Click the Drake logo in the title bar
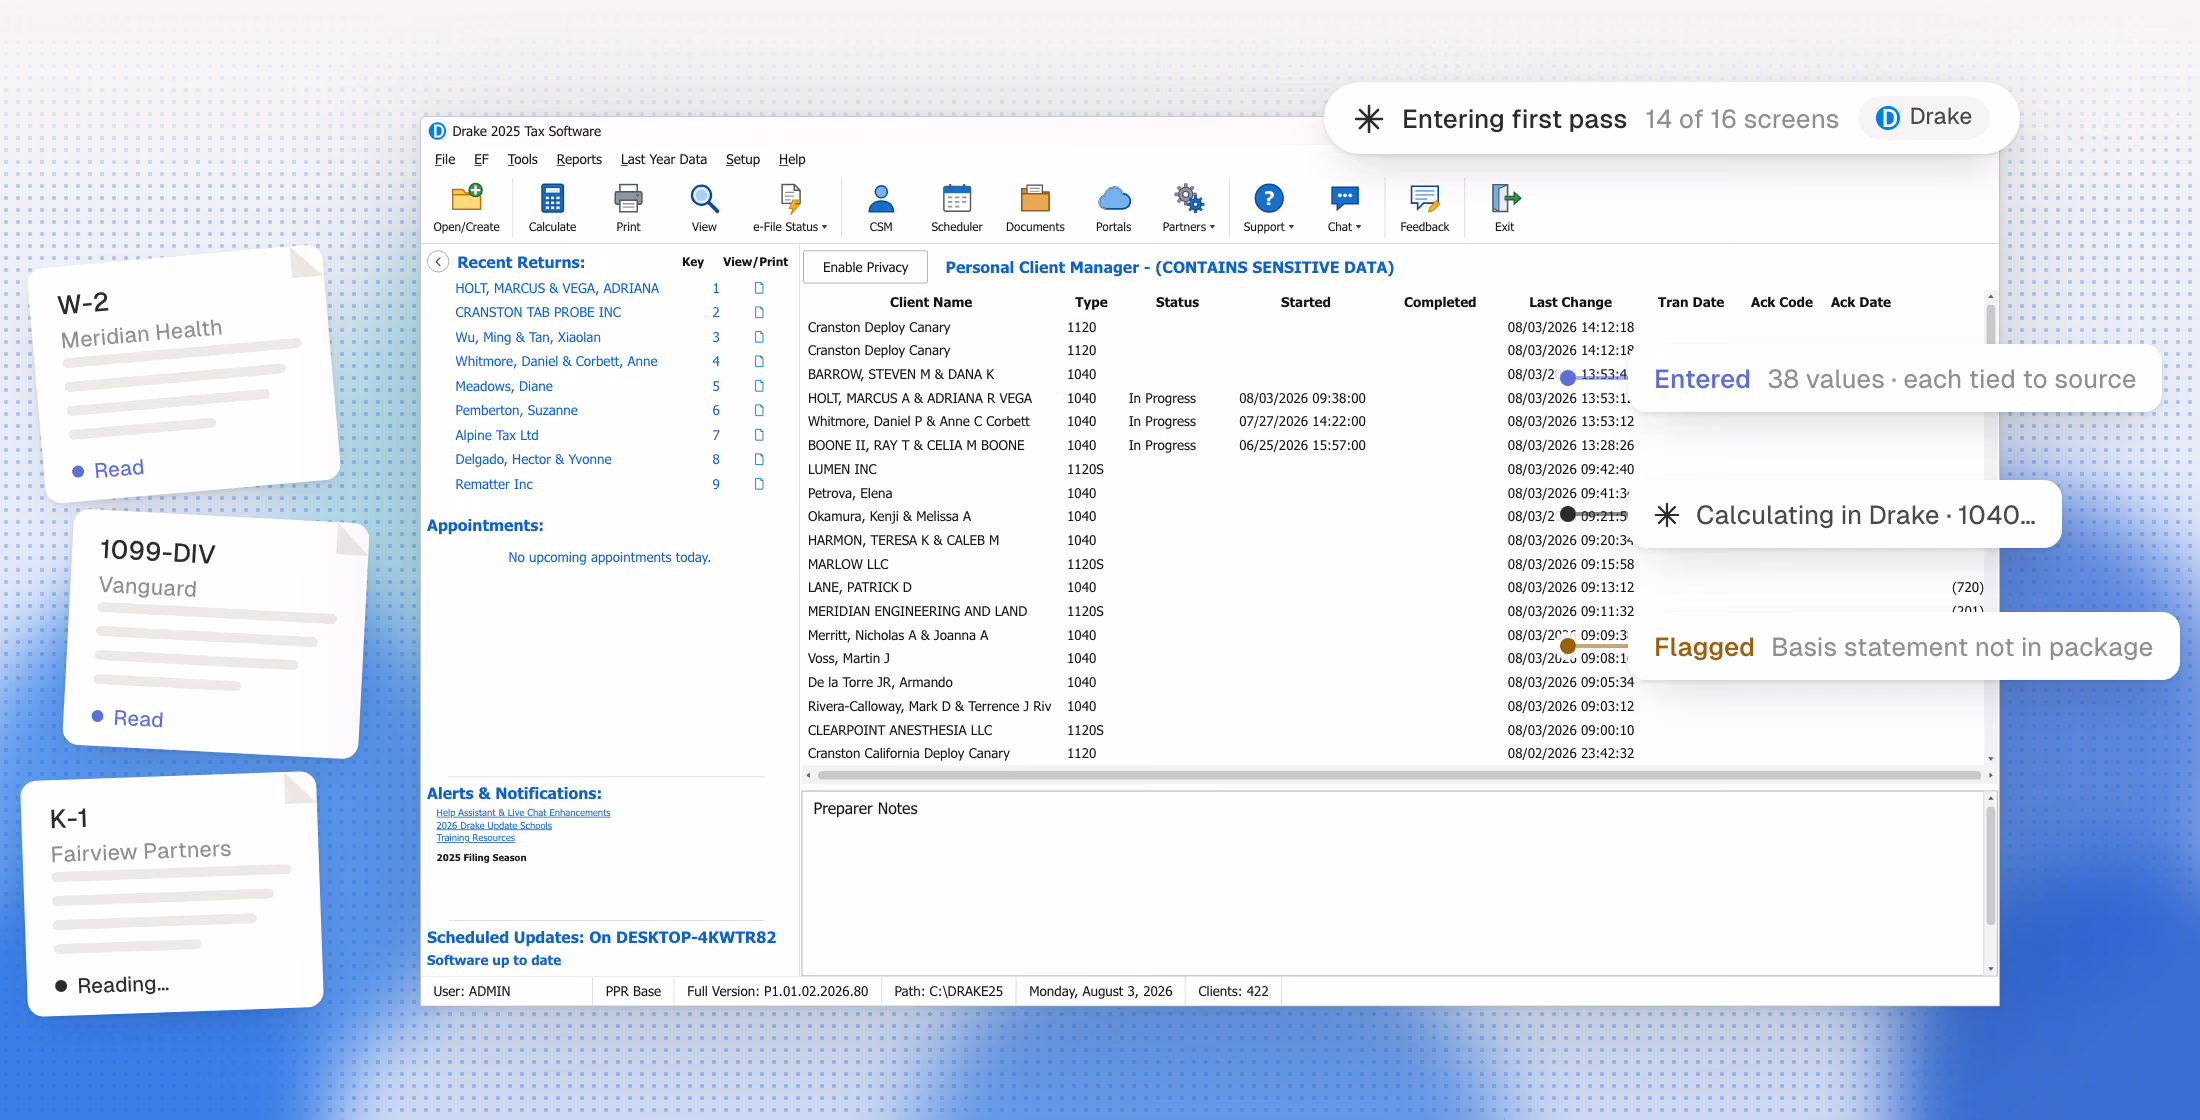2200x1120 pixels. click(x=437, y=131)
